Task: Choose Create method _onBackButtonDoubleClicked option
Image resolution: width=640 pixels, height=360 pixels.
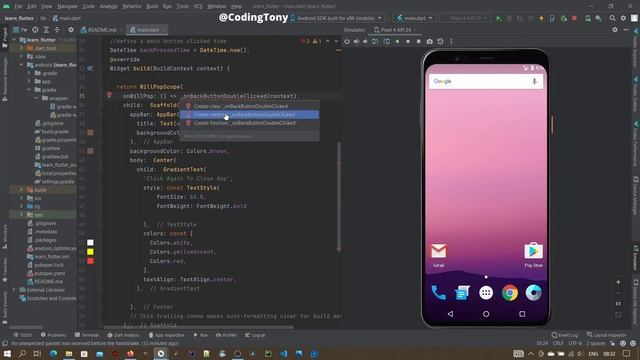Action: 249,115
